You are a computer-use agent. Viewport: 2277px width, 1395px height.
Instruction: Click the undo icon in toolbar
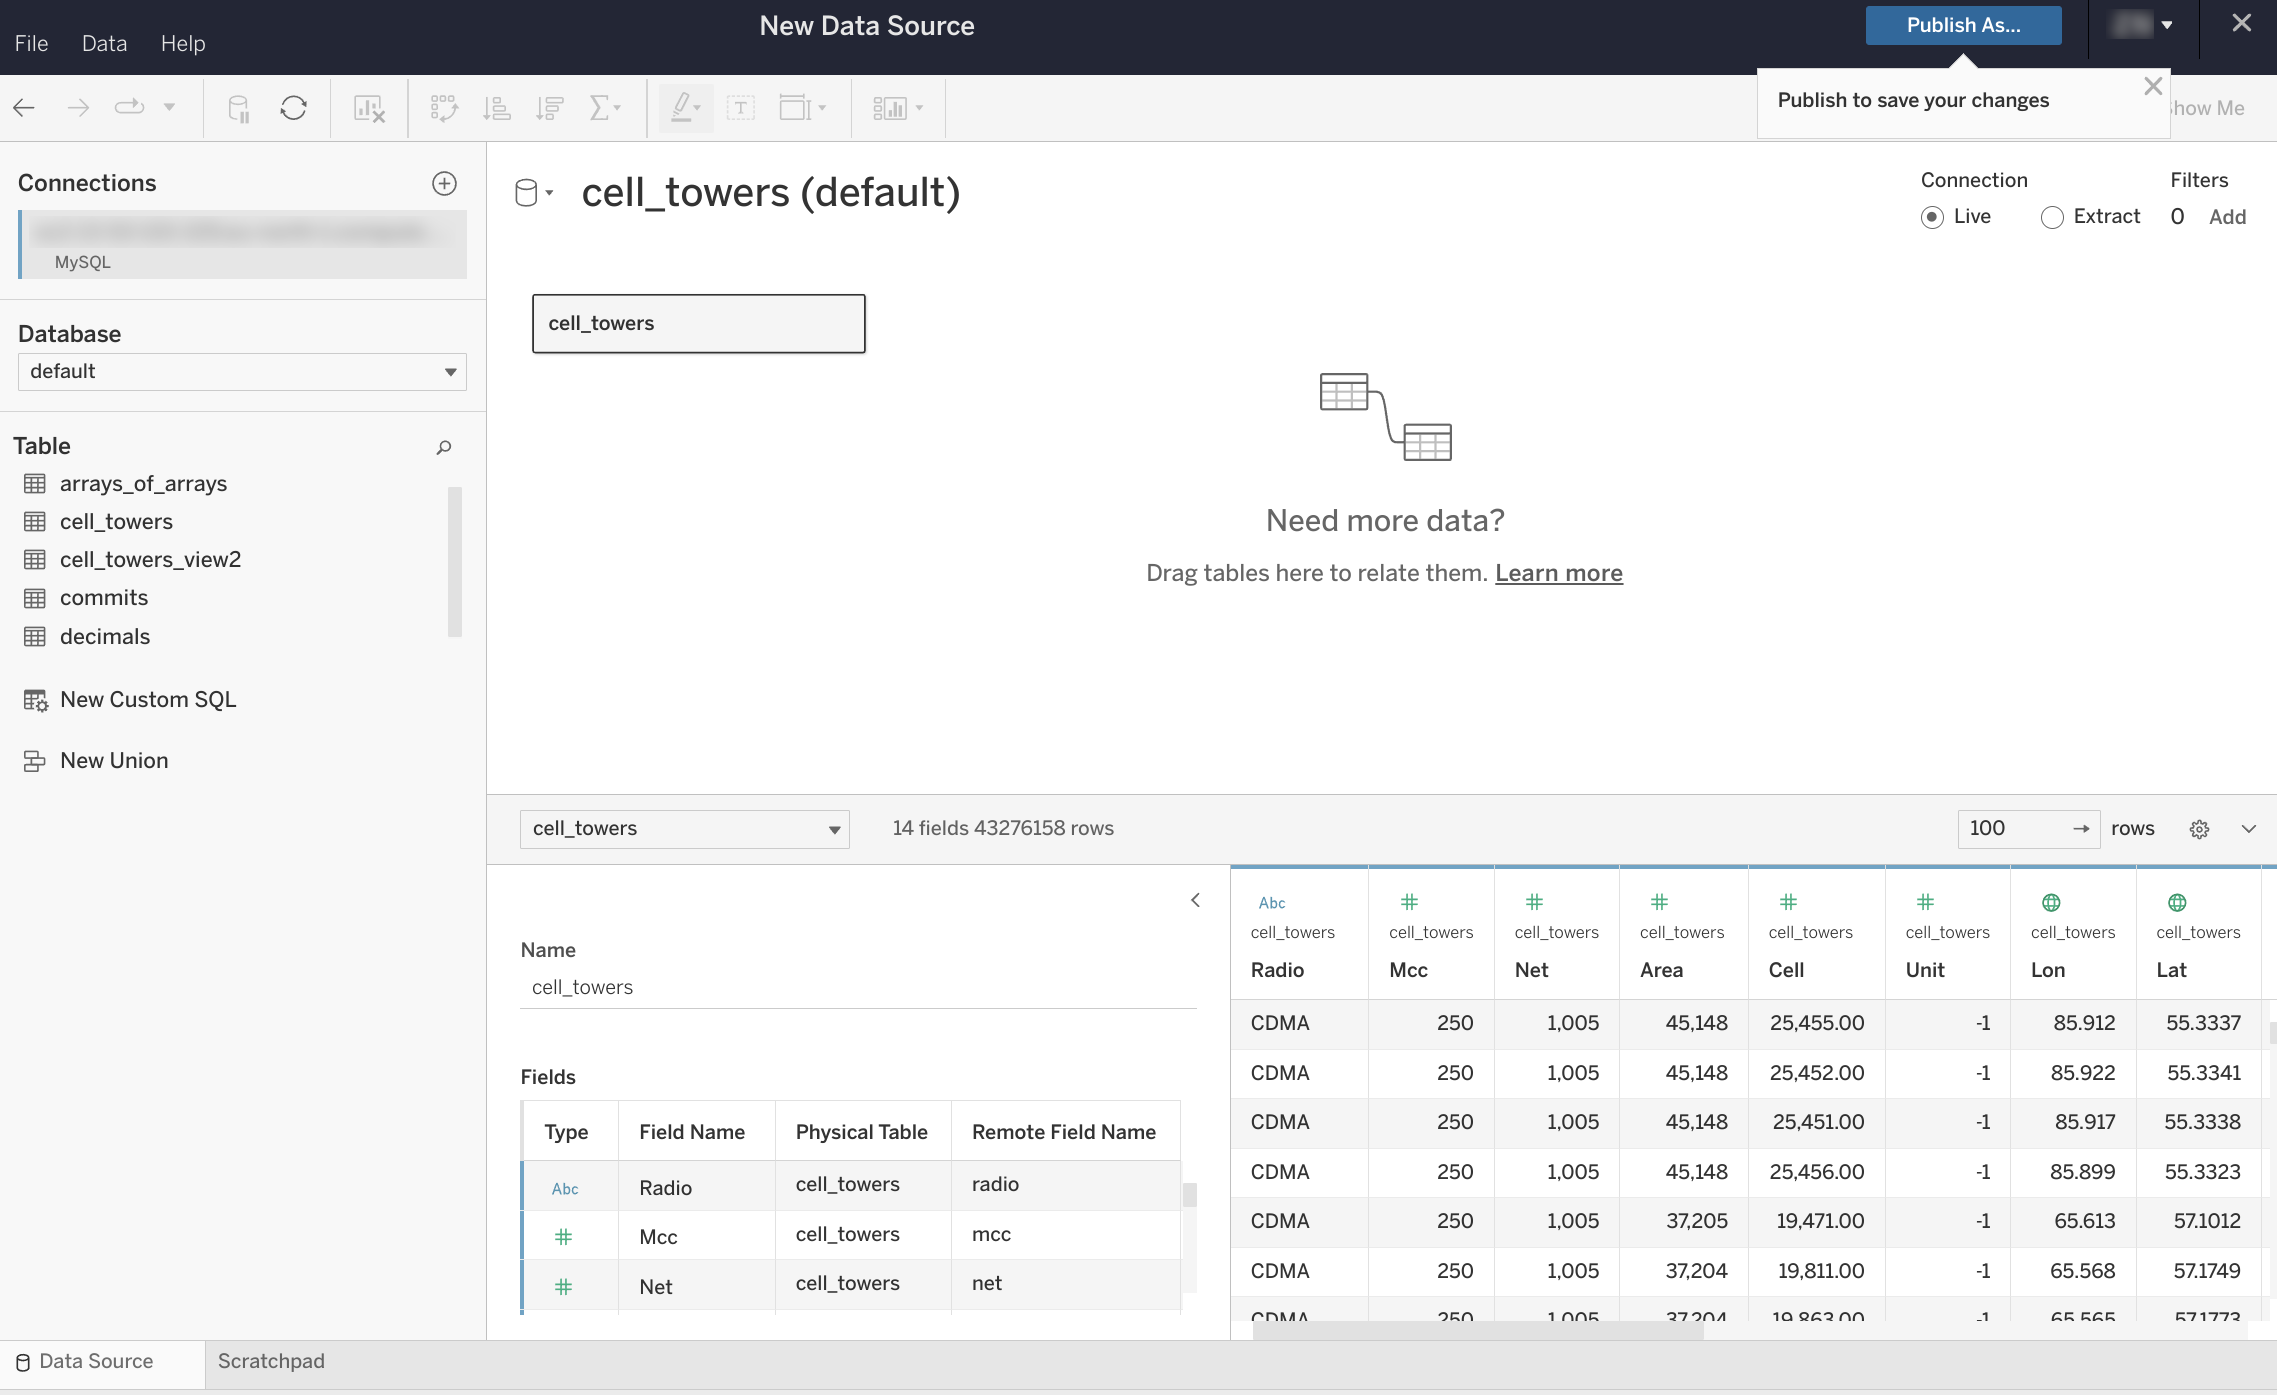(x=23, y=107)
